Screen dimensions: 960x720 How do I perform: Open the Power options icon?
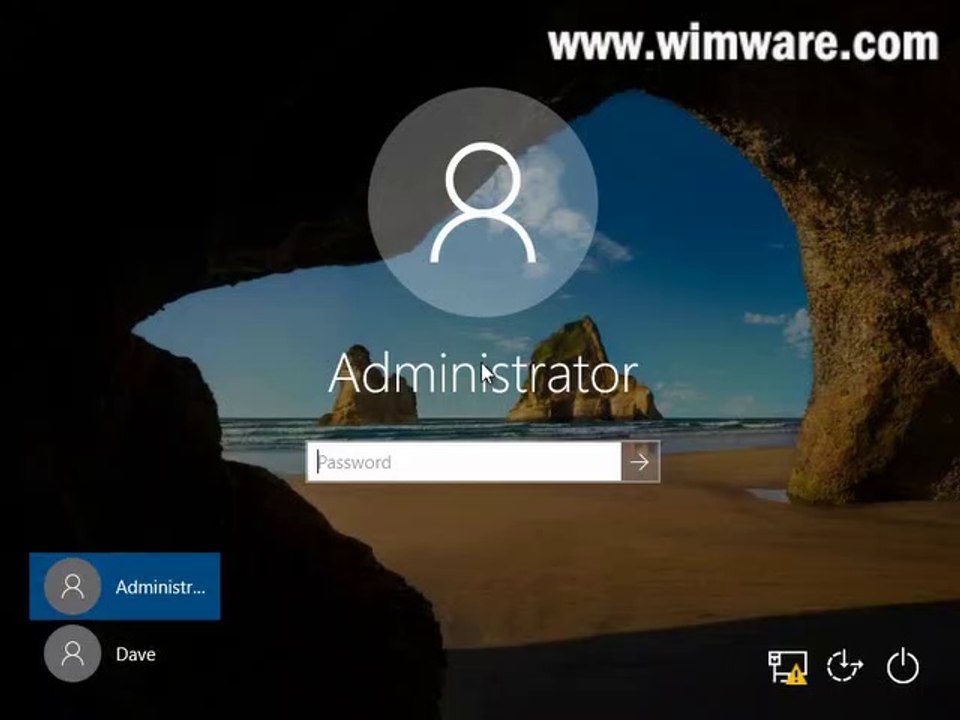(902, 666)
